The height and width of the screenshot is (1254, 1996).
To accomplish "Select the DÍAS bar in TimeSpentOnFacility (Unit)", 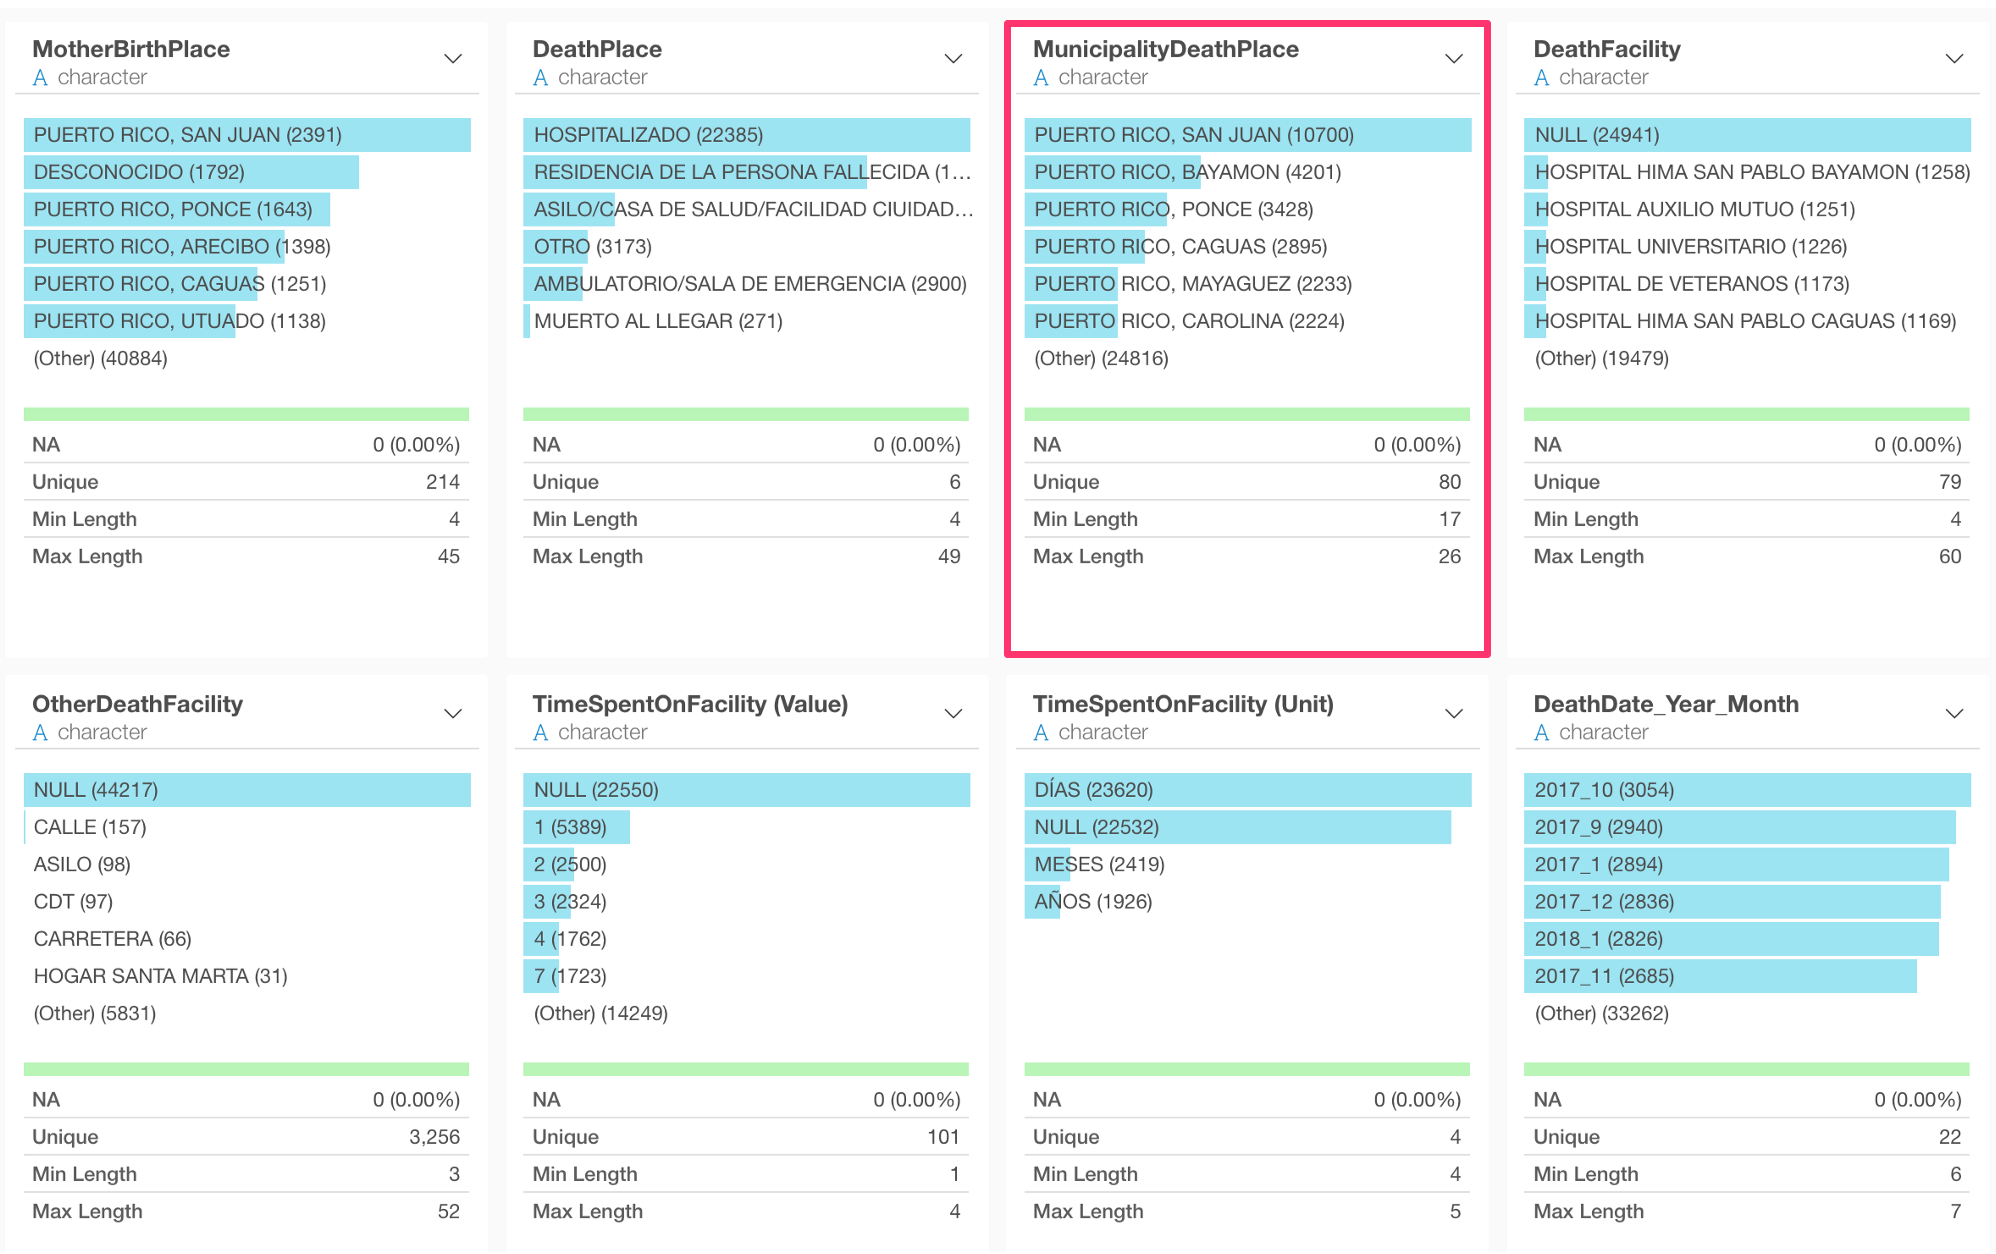I will [1246, 789].
